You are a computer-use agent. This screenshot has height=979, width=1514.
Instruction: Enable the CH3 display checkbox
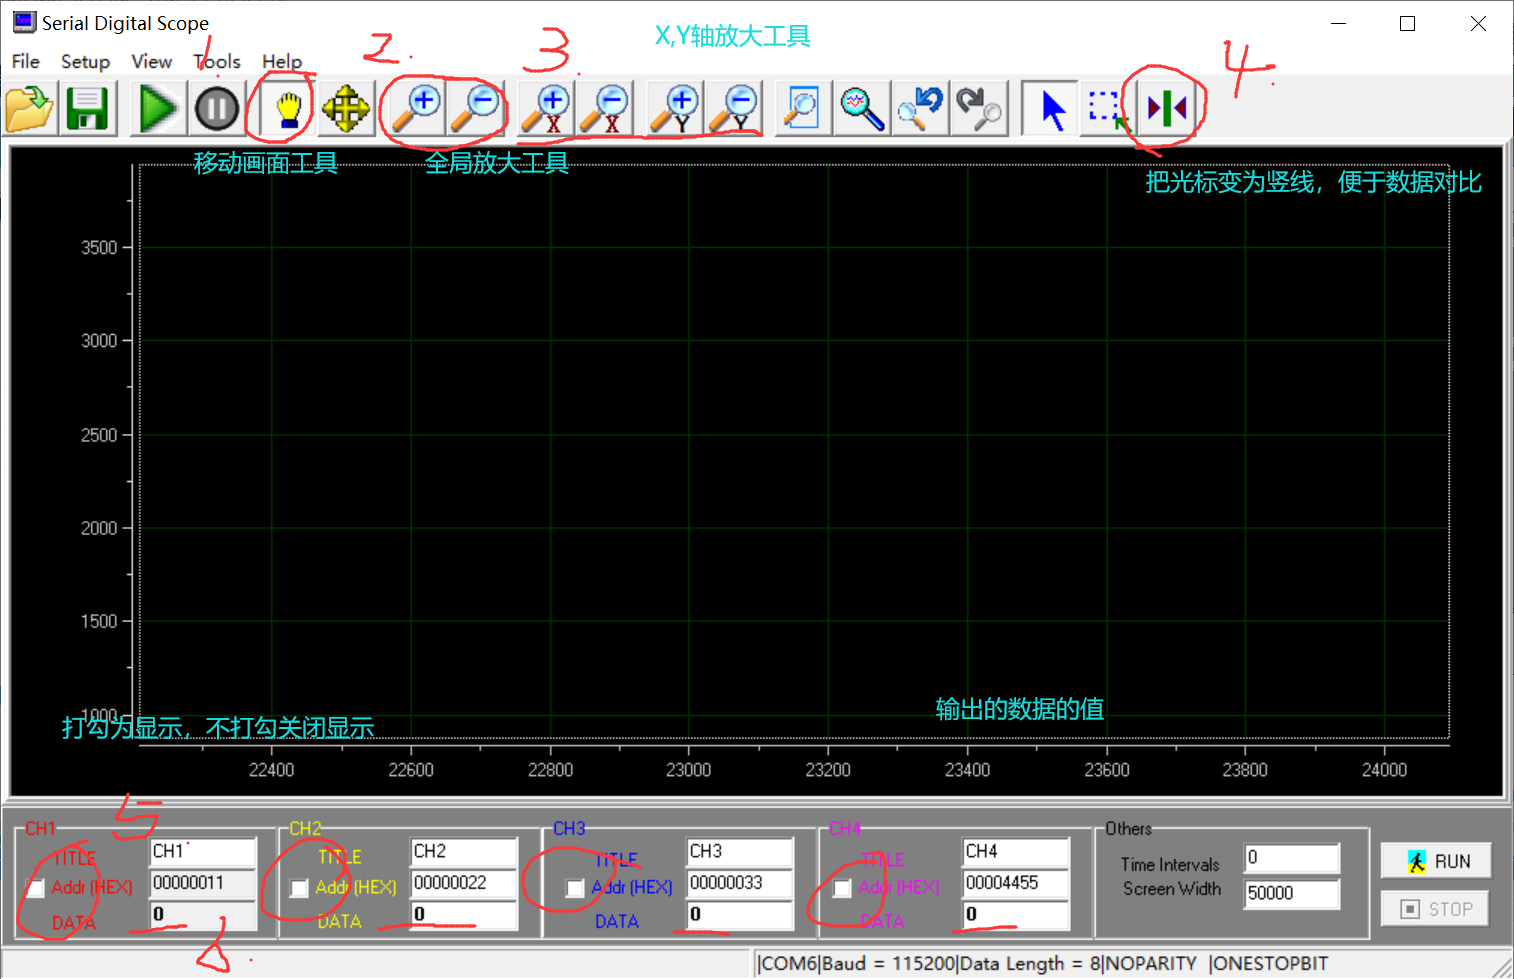pos(573,887)
